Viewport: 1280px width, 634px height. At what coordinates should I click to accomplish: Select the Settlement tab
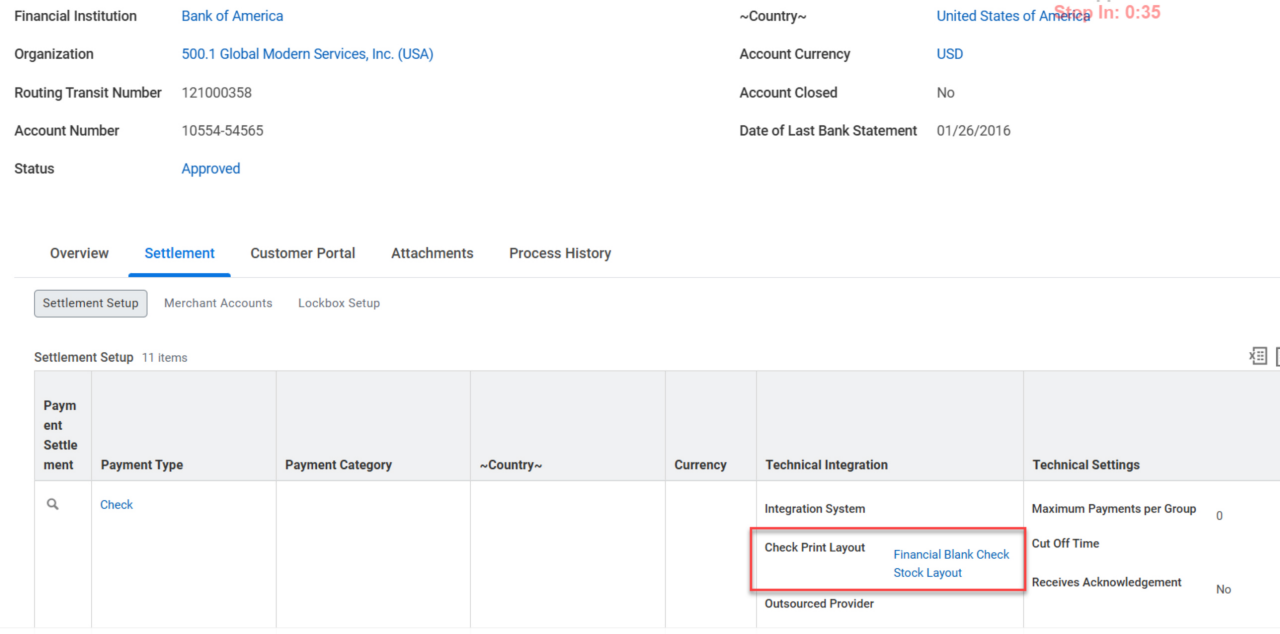point(179,253)
